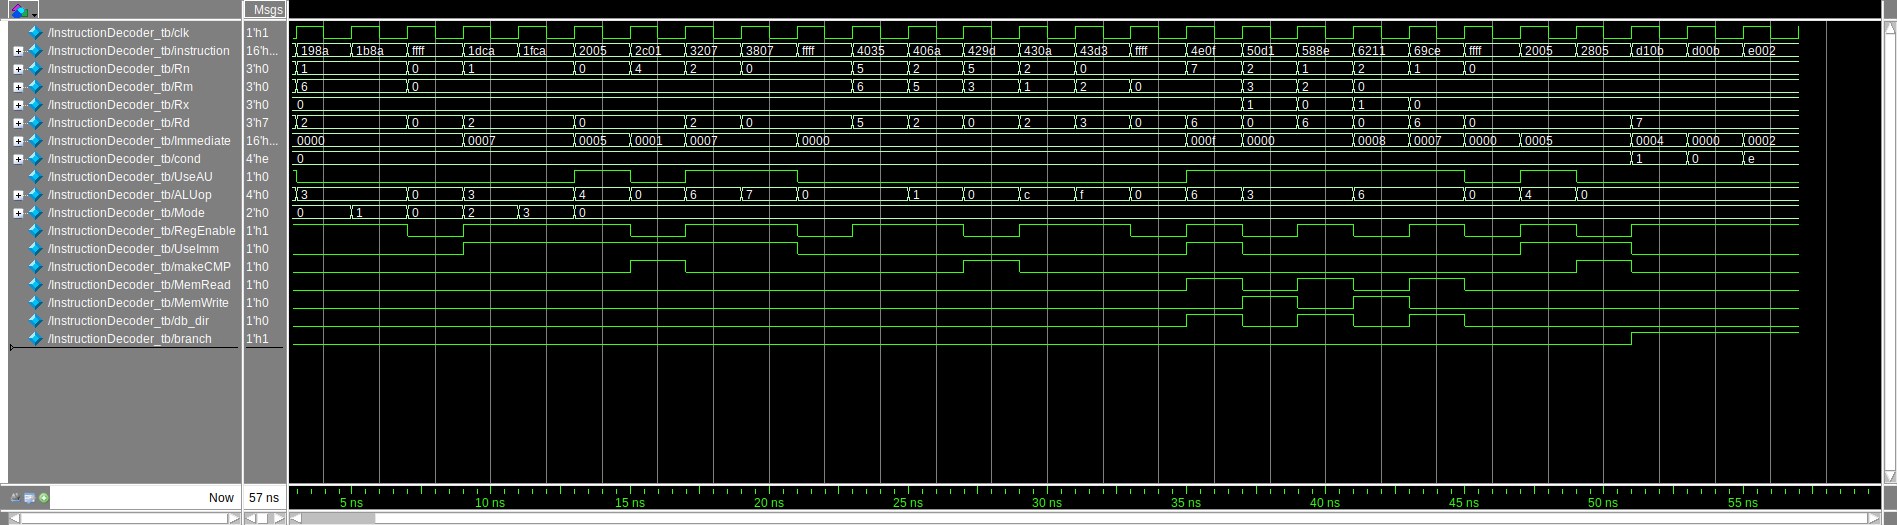Click the cond signal diamond icon

[36, 159]
